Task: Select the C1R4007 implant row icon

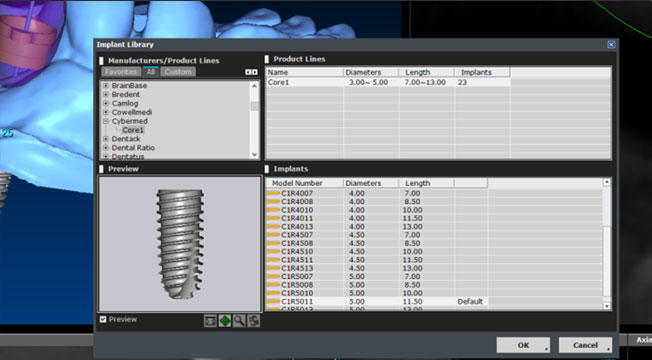Action: [x=273, y=193]
